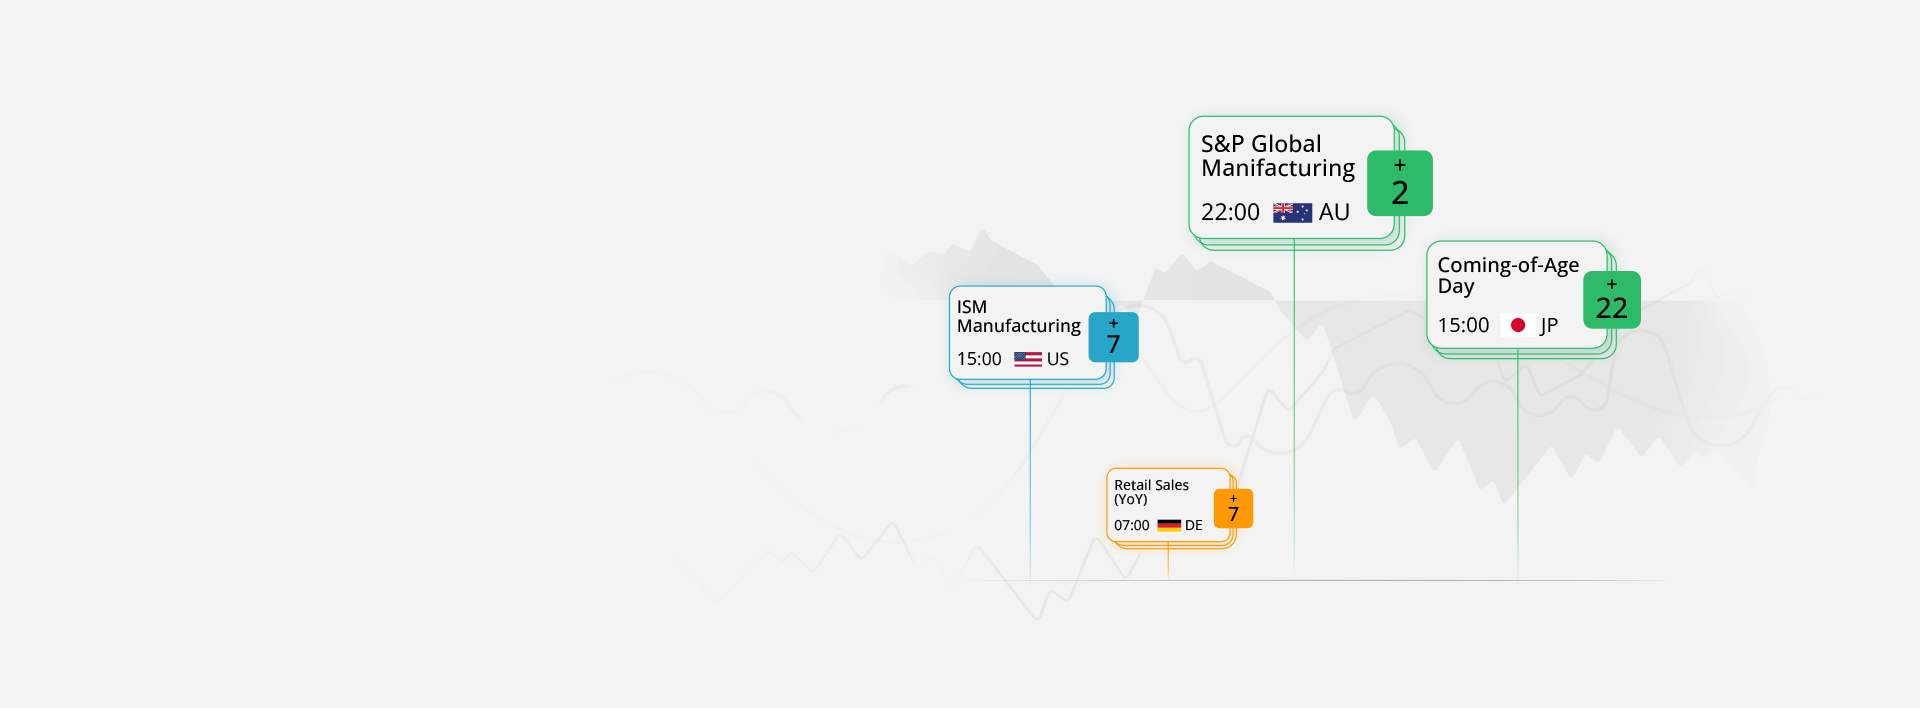Select the 22:00 time on S&P Global card

pyautogui.click(x=1230, y=212)
